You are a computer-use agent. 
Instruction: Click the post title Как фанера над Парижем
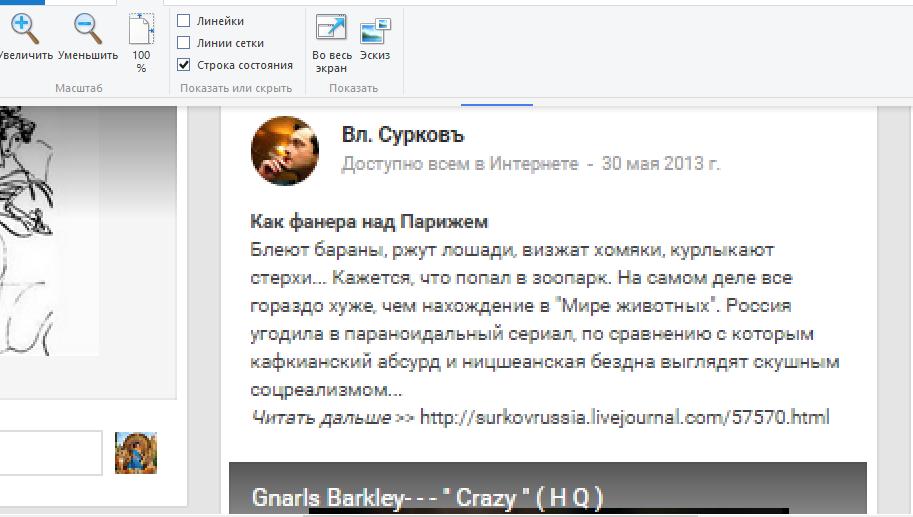(x=369, y=222)
